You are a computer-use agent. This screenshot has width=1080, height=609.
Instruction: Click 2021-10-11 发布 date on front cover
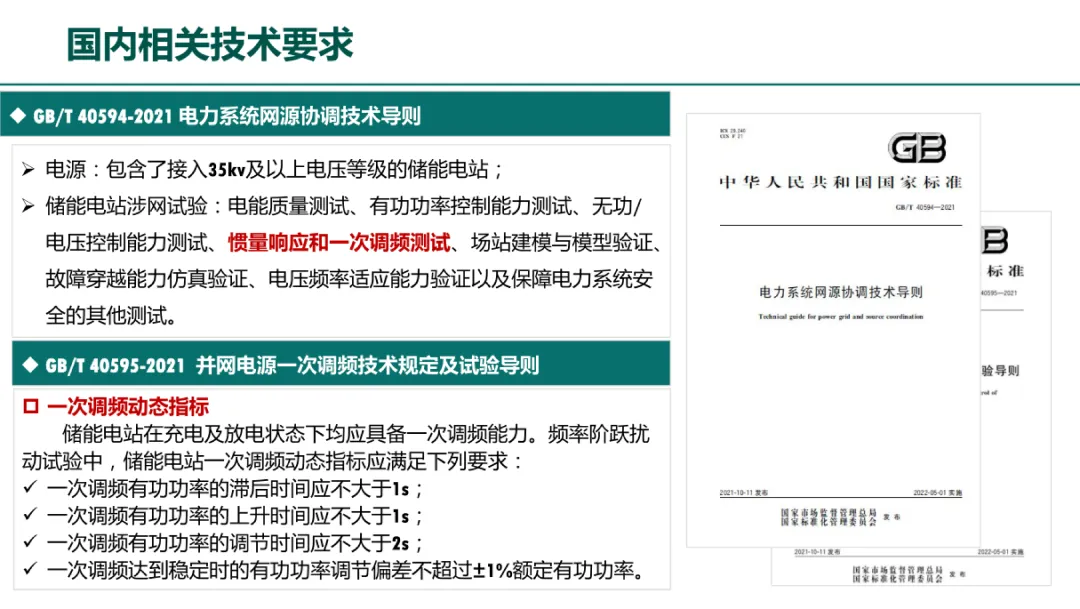tap(743, 493)
